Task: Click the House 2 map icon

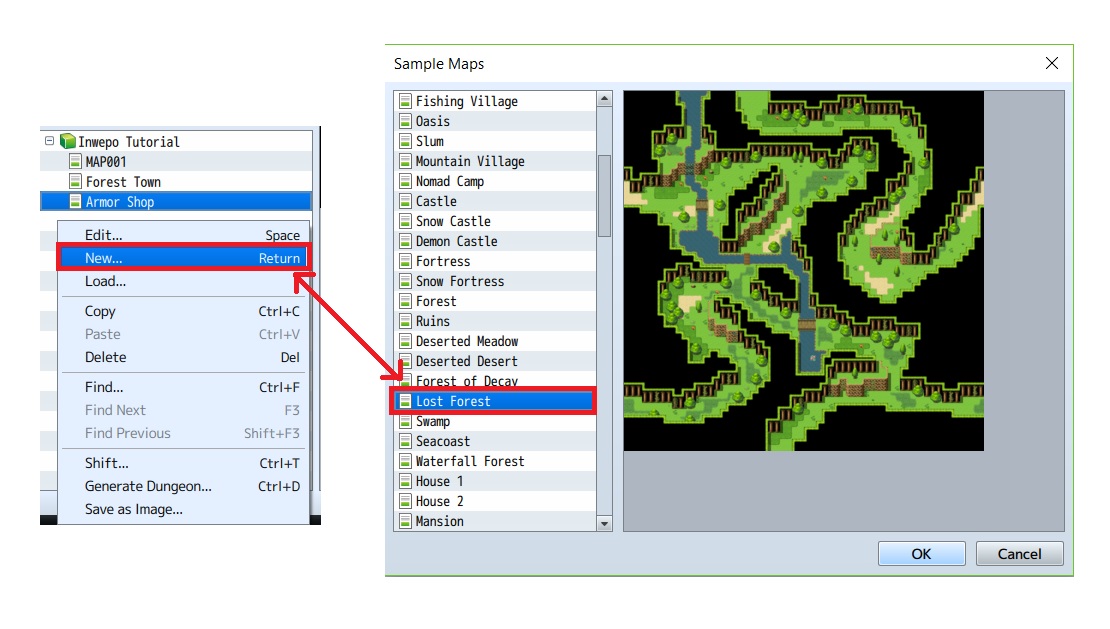Action: coord(405,501)
